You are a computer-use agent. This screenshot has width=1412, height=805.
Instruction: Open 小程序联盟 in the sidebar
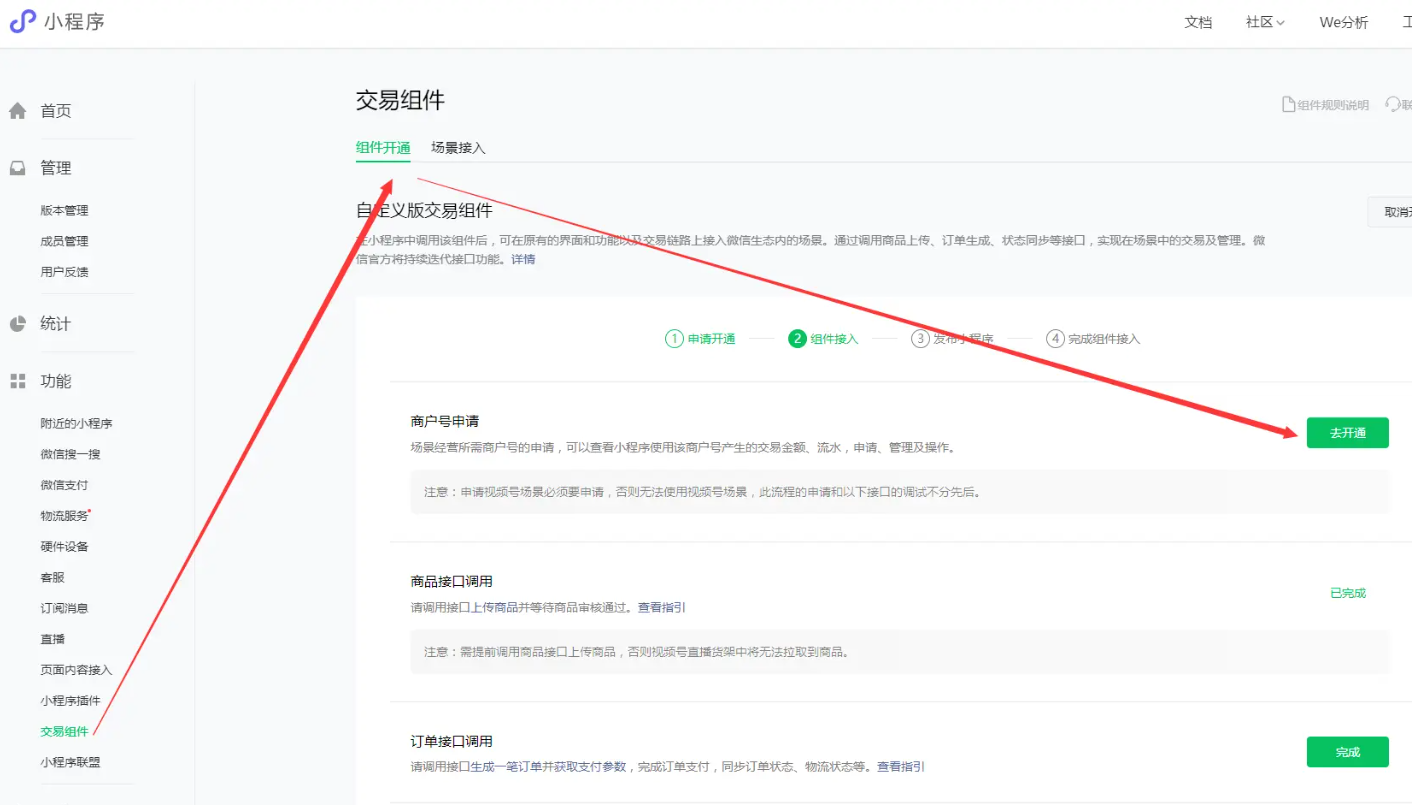tap(70, 763)
